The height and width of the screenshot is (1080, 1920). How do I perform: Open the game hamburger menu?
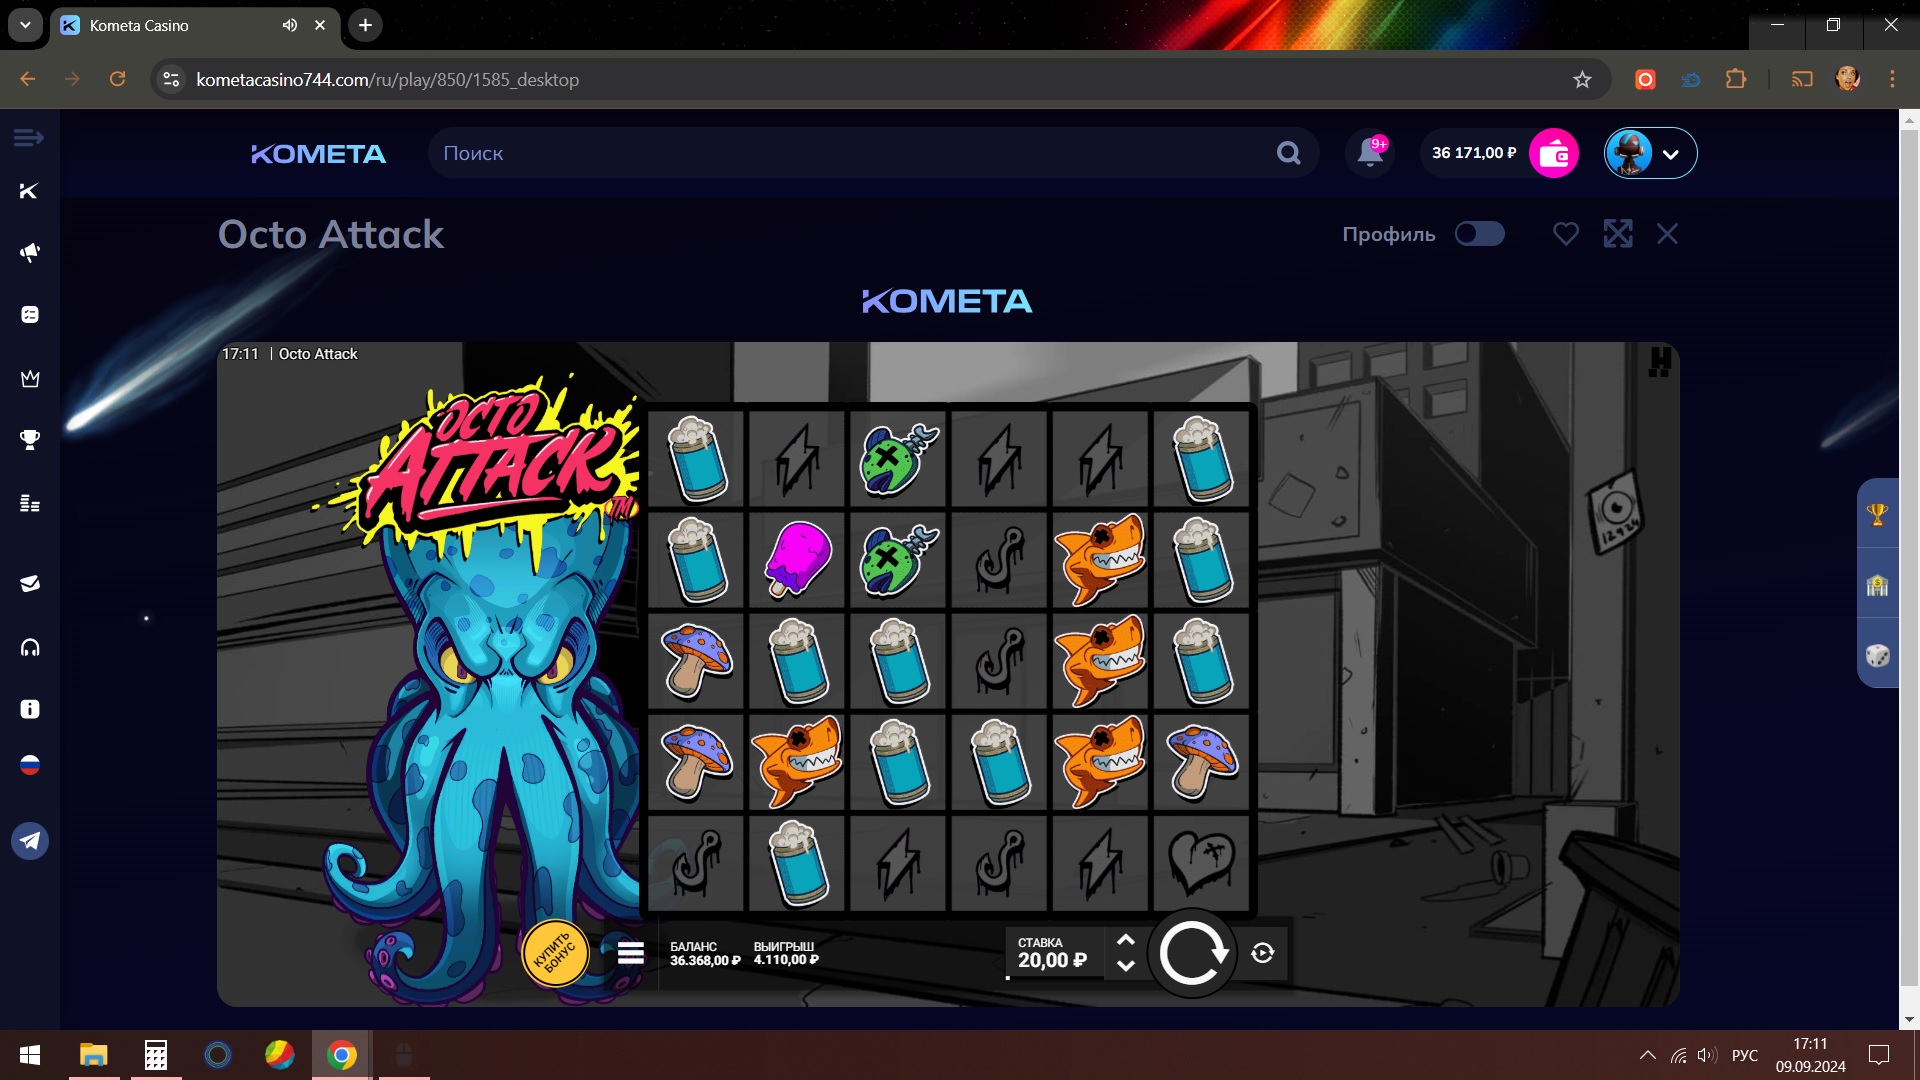coord(630,952)
